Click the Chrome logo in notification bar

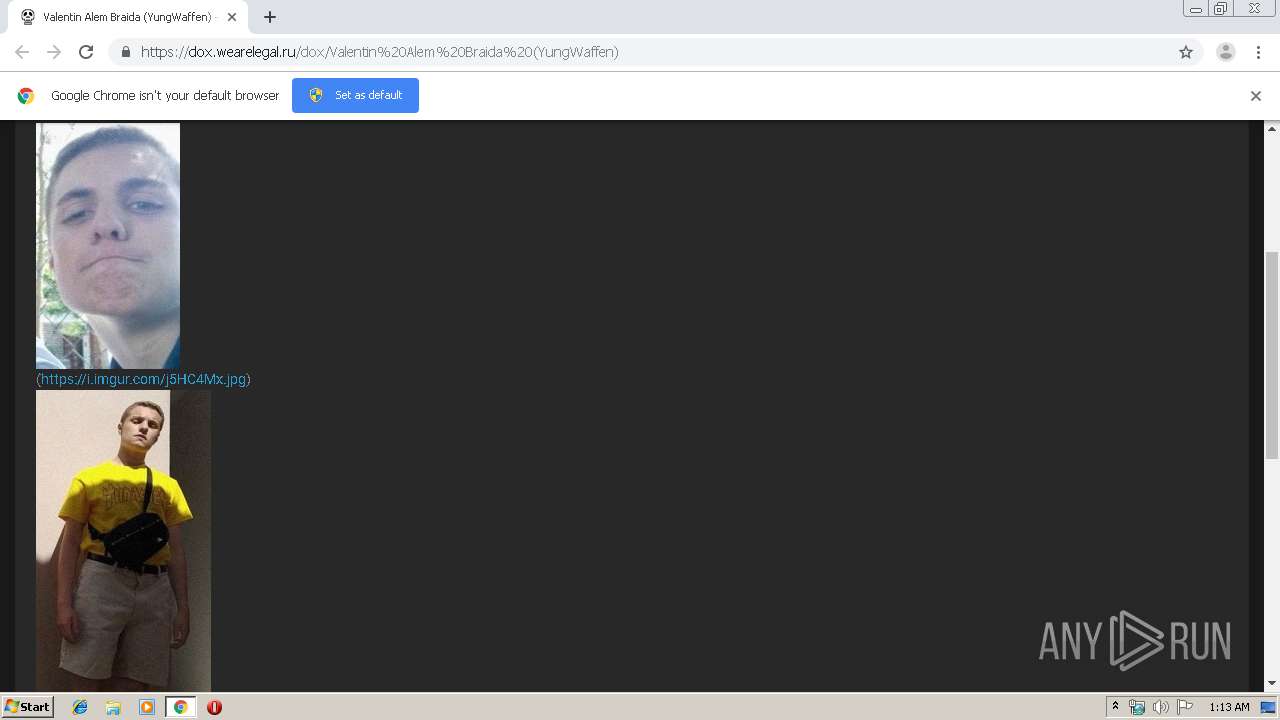[x=26, y=96]
